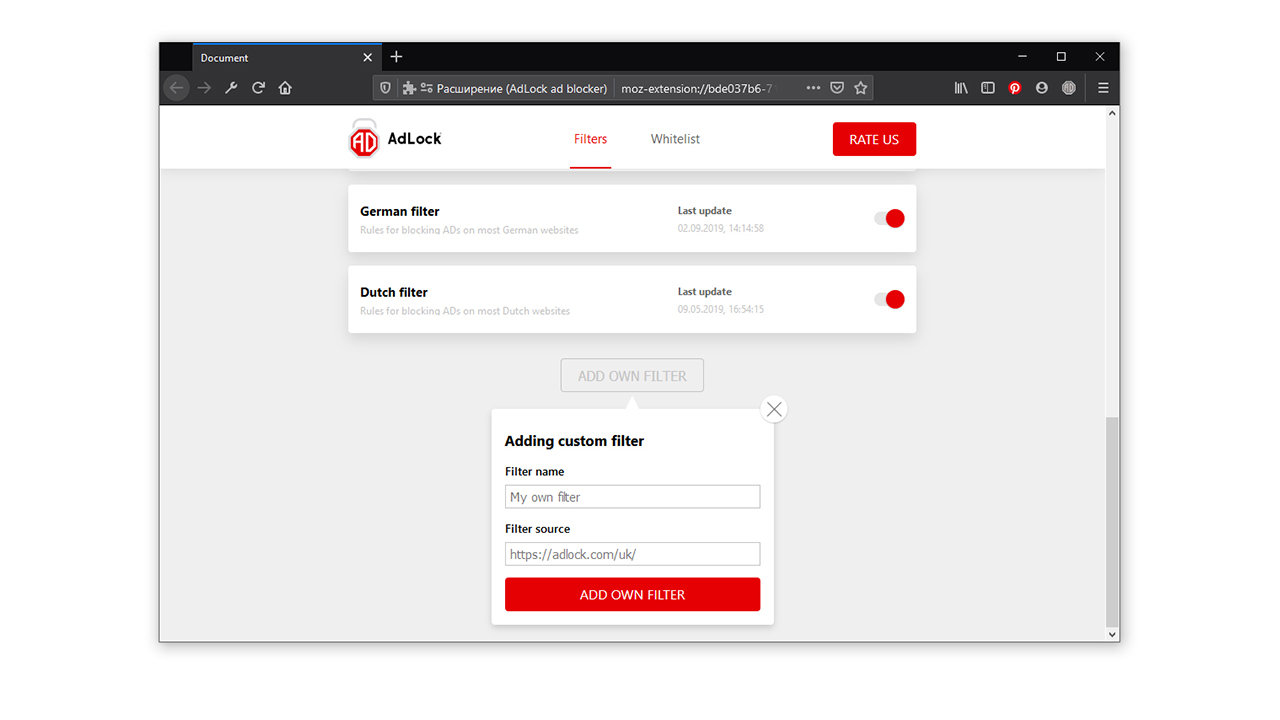Click the extension puzzle piece icon
1280x720 pixels.
coord(409,88)
